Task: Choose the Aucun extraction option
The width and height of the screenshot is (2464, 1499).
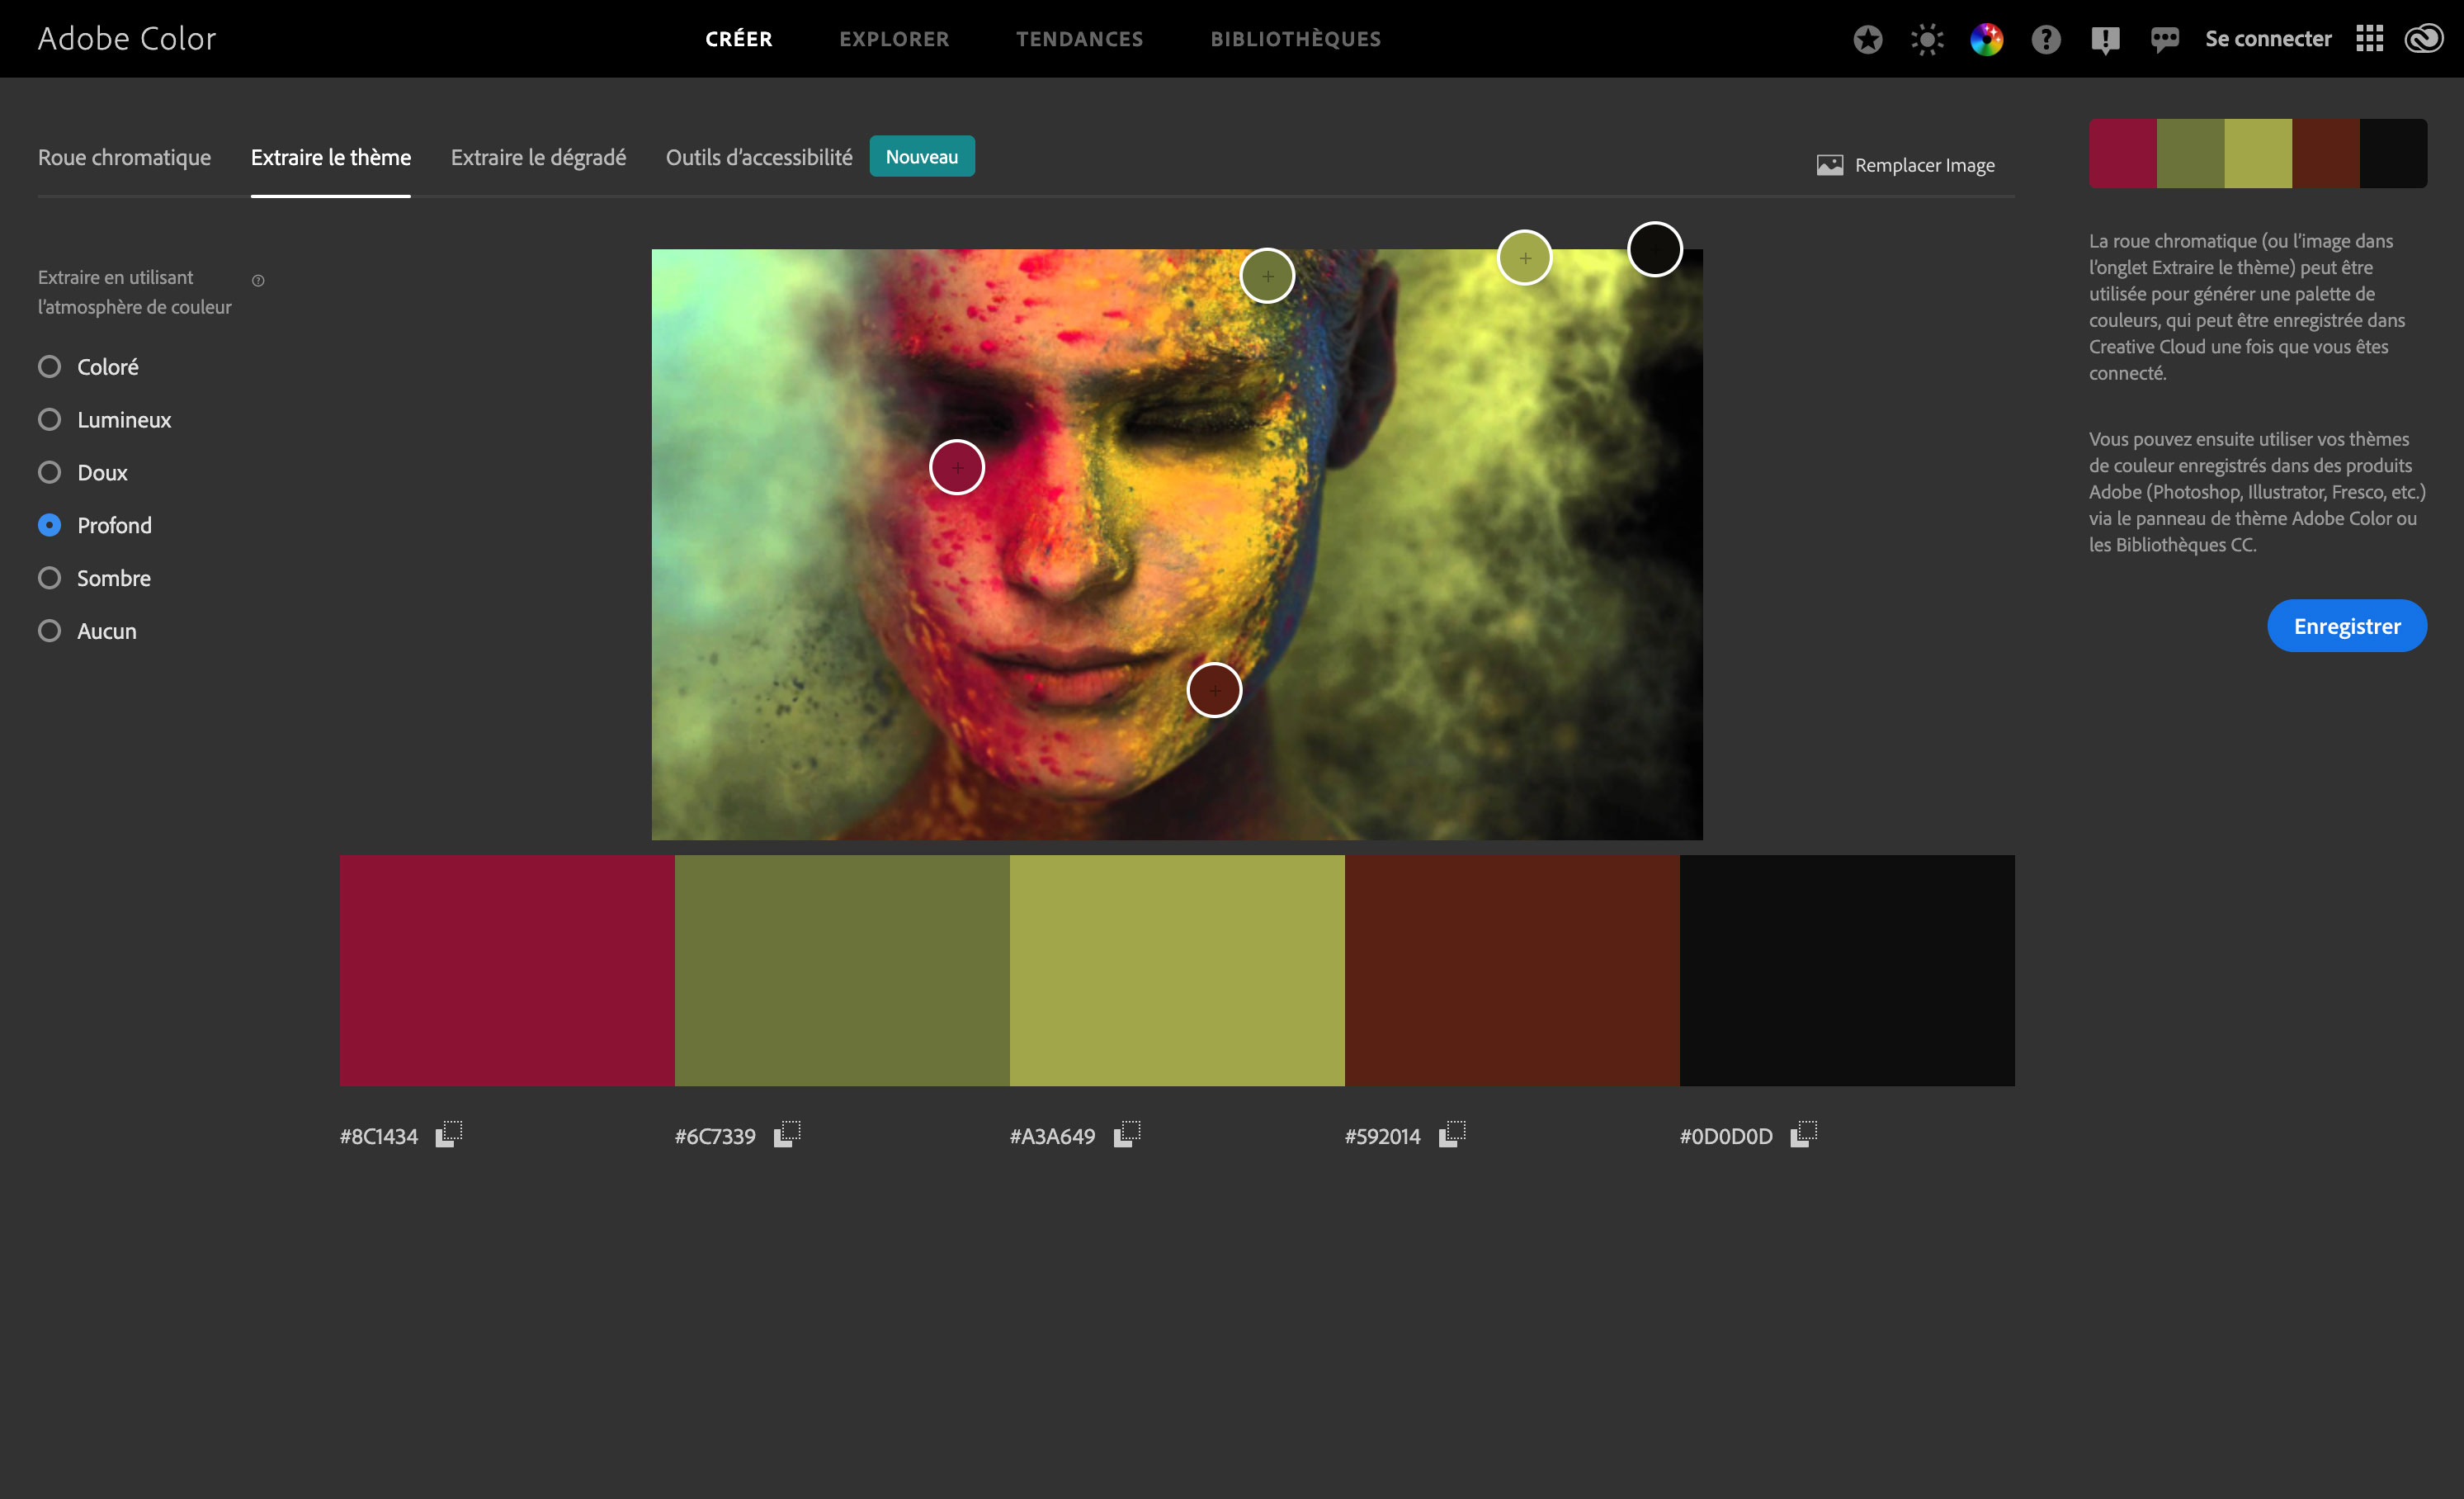Action: [x=49, y=630]
